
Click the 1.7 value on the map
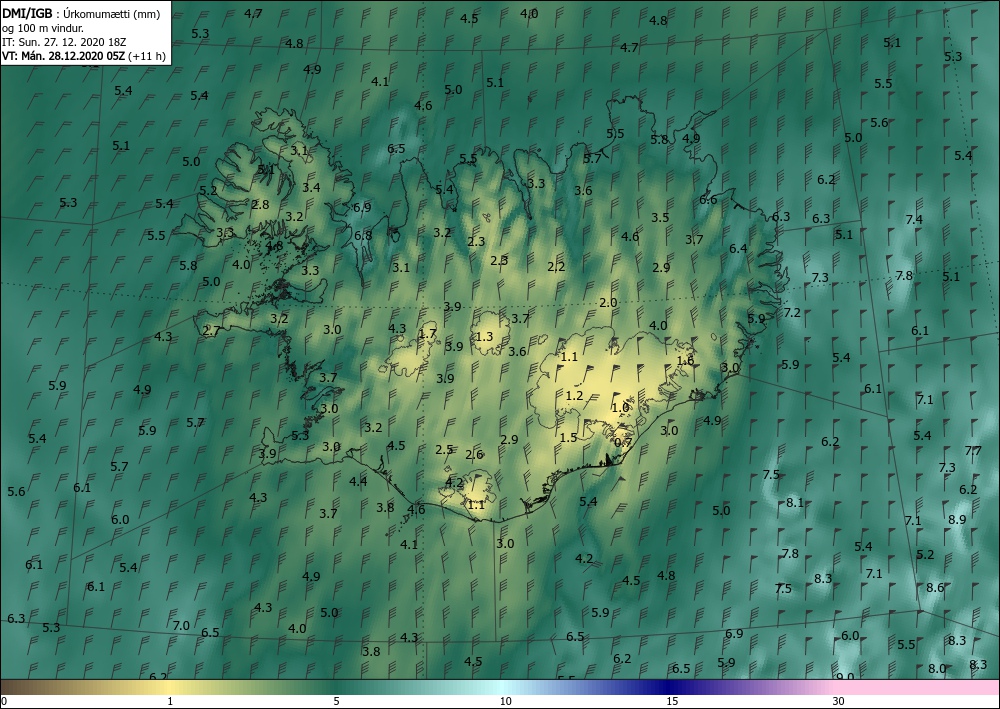coord(427,333)
